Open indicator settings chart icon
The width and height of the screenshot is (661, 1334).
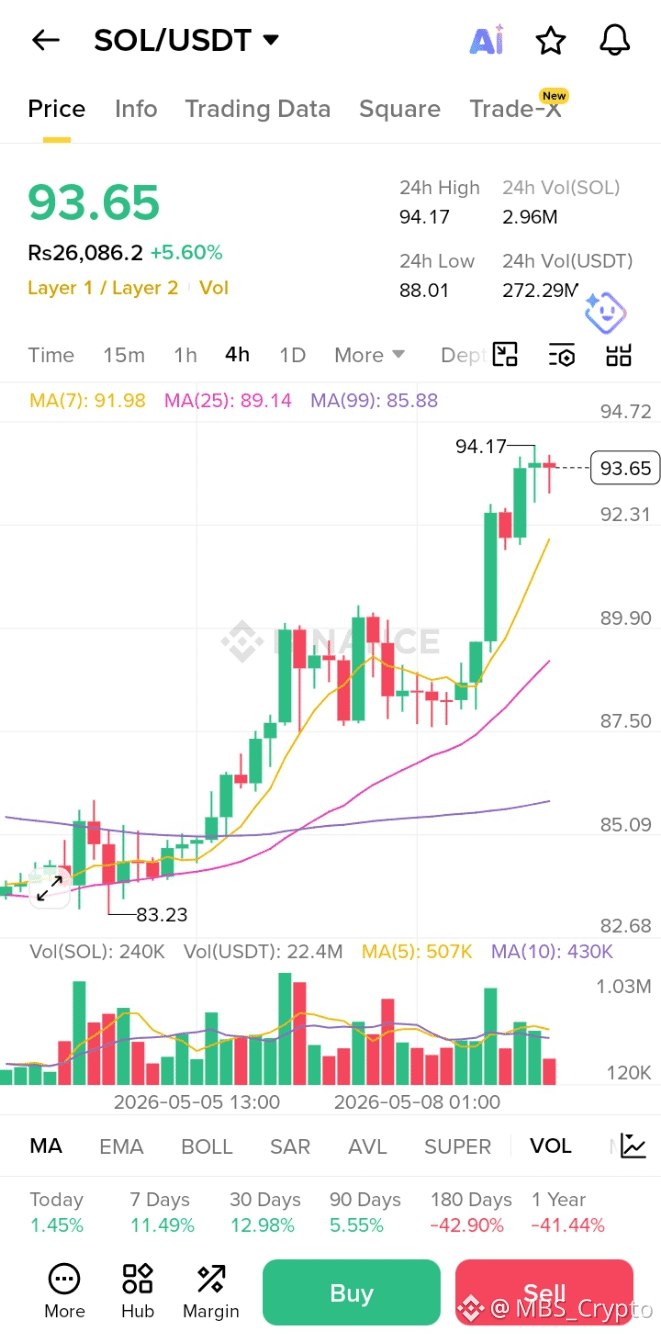pos(633,1146)
